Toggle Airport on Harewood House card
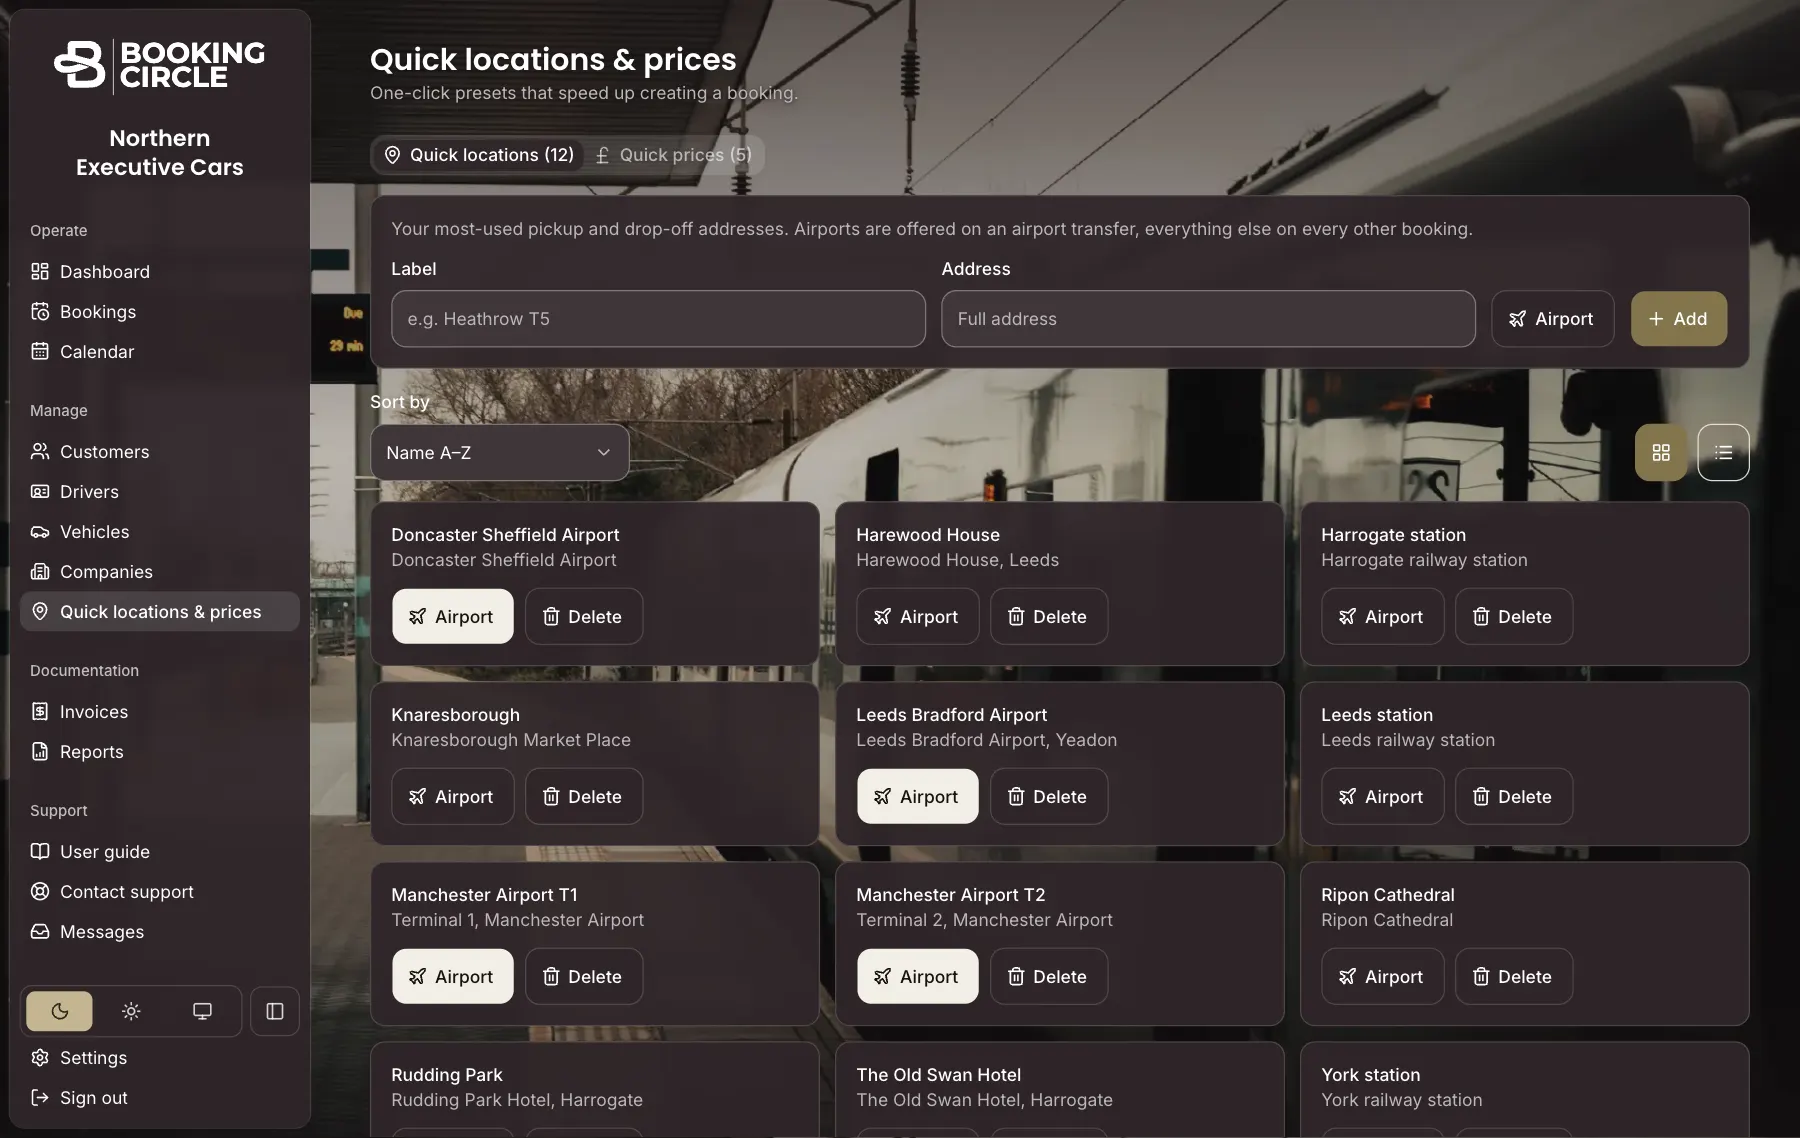Viewport: 1800px width, 1138px height. point(918,616)
